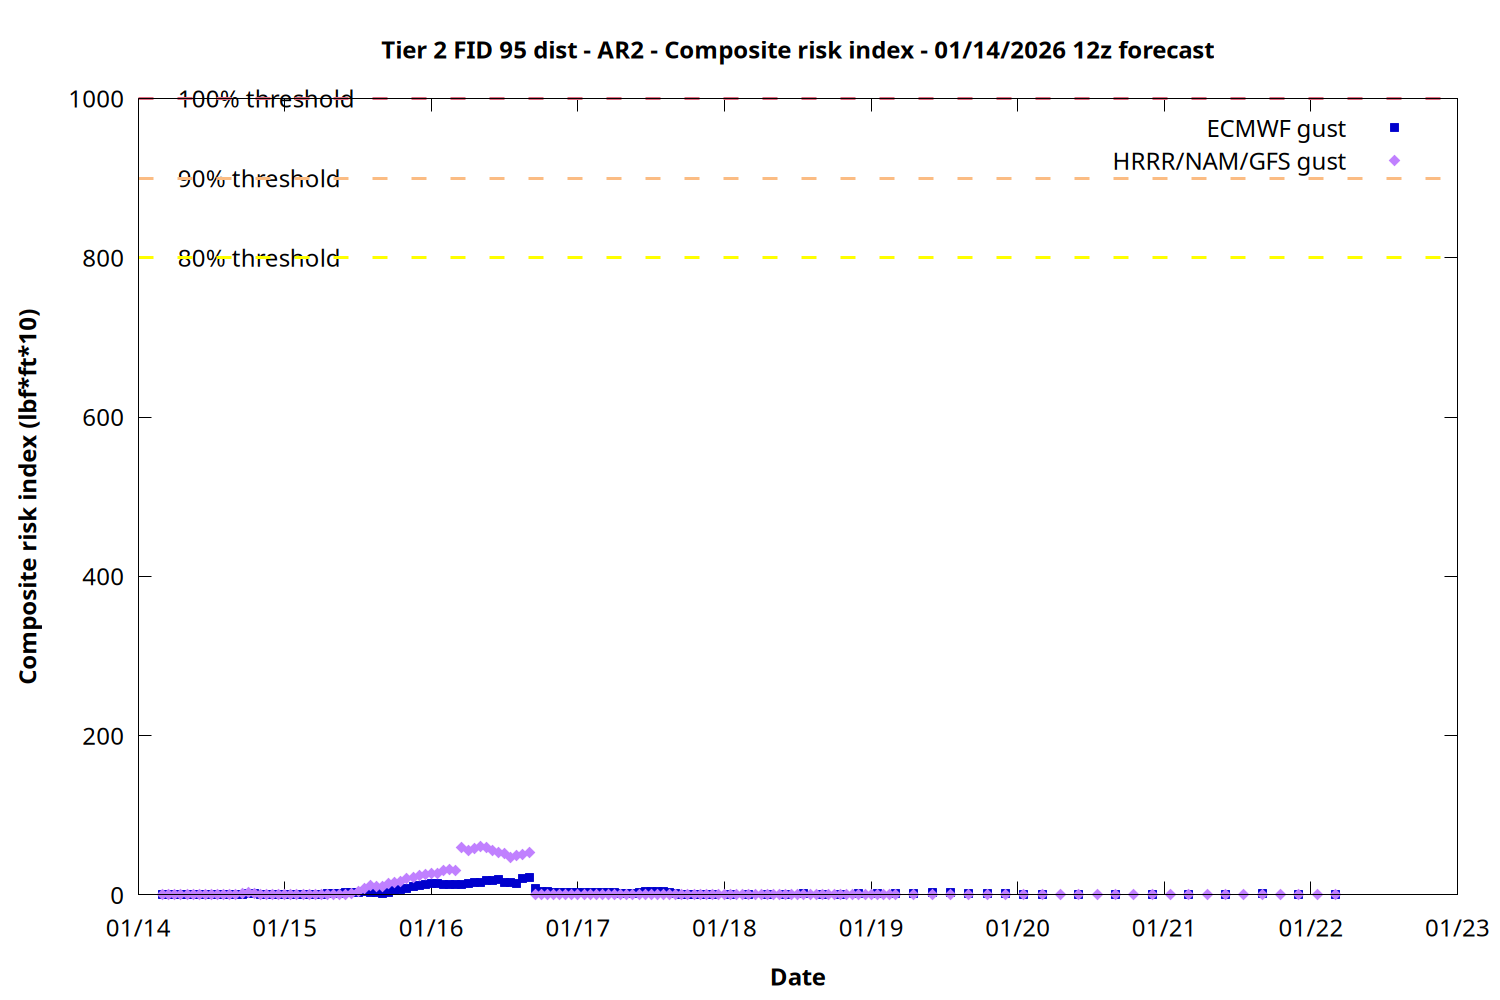This screenshot has width=1500, height=1000.
Task: Click the highest purple HRRR/NAM/GFS data point
Action: coord(481,847)
